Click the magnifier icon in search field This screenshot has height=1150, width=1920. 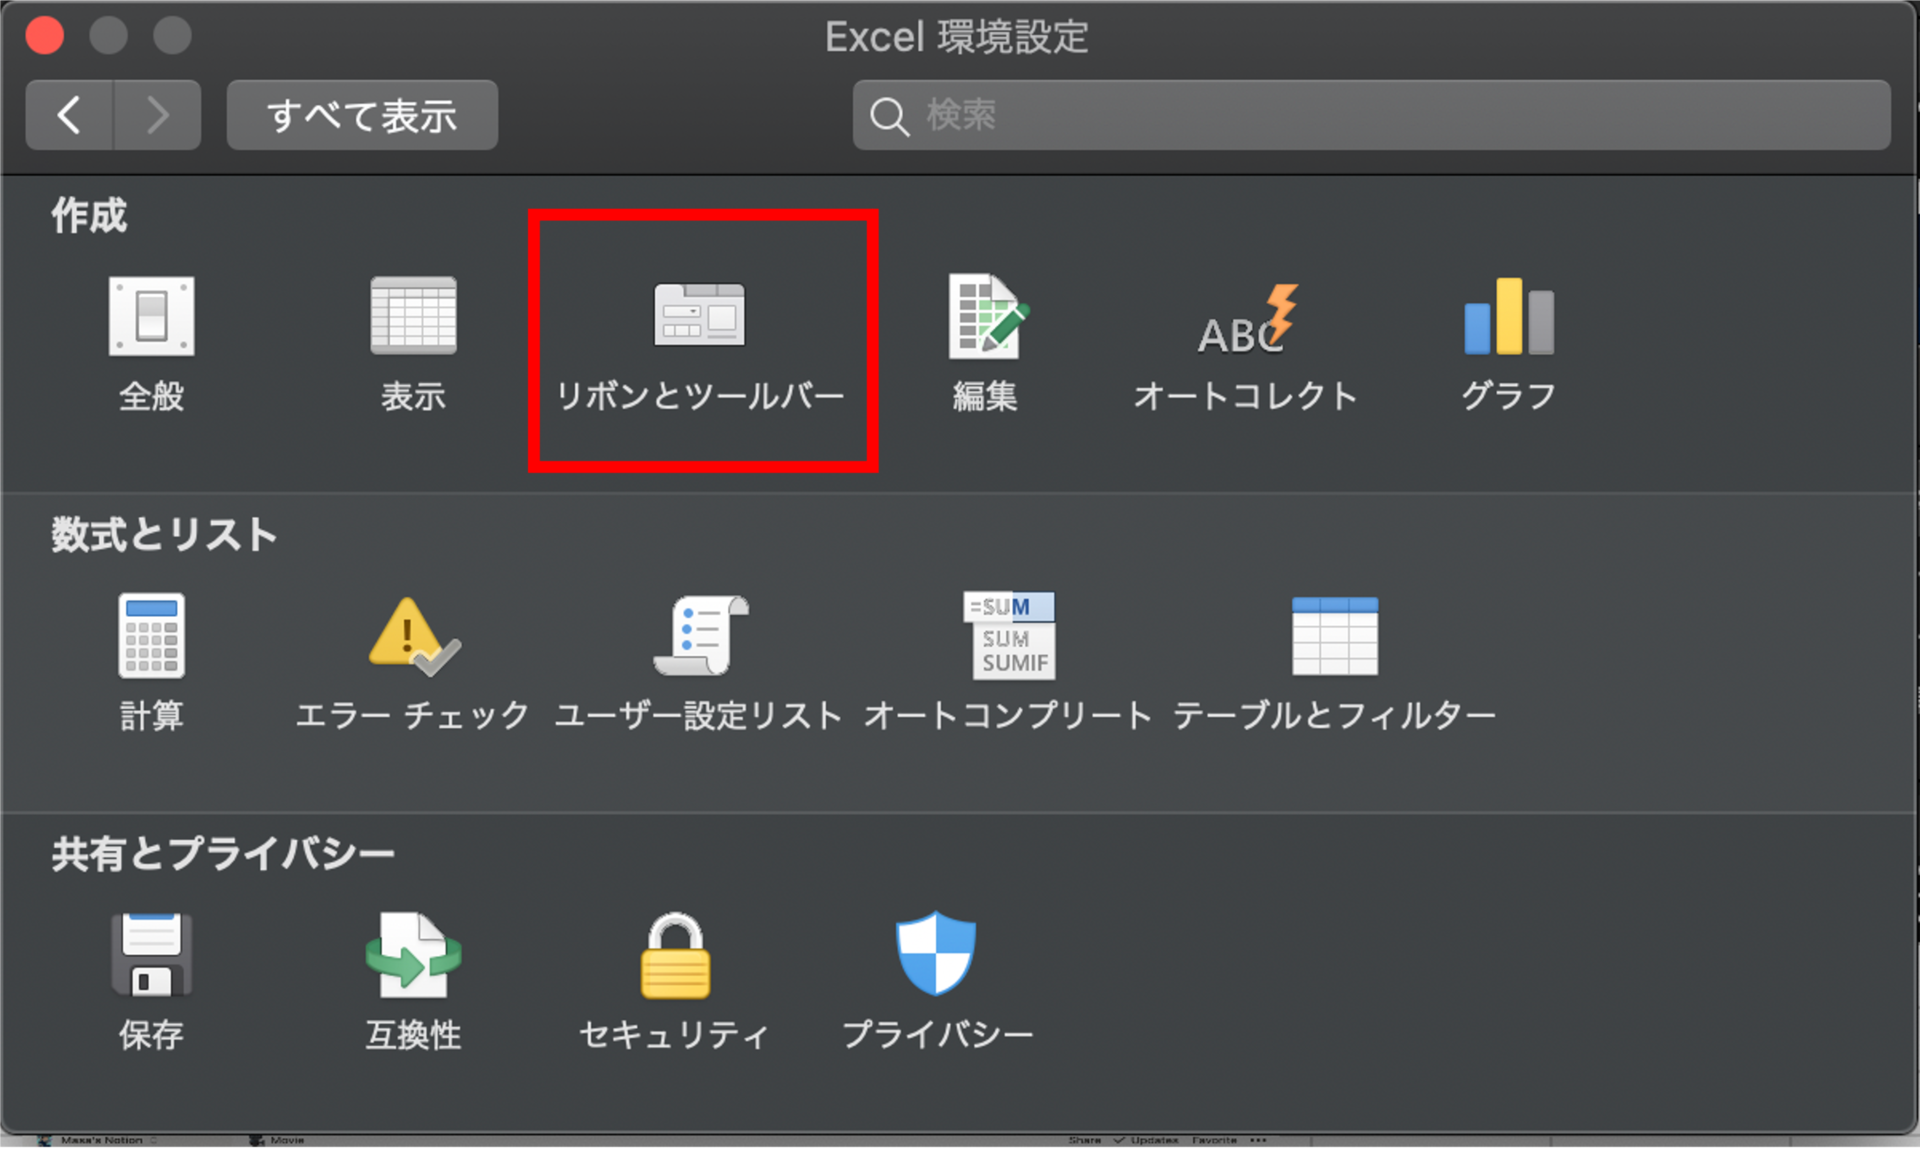point(889,116)
